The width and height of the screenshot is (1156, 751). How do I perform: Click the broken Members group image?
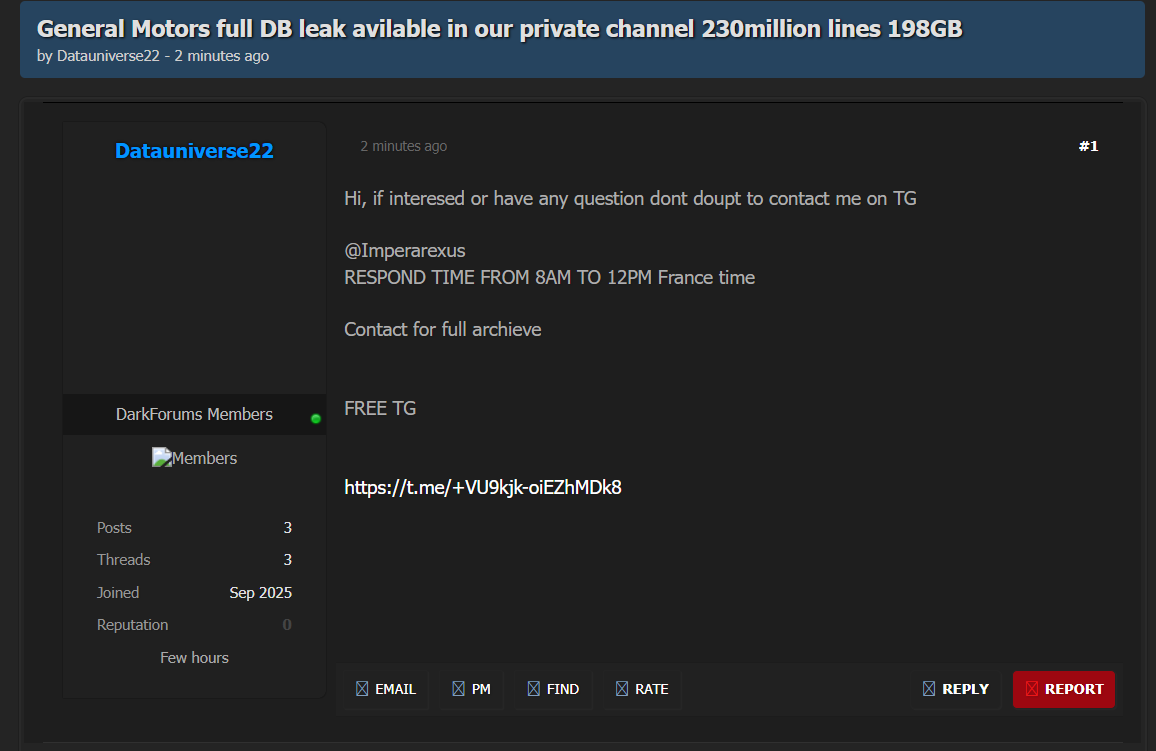pos(161,458)
